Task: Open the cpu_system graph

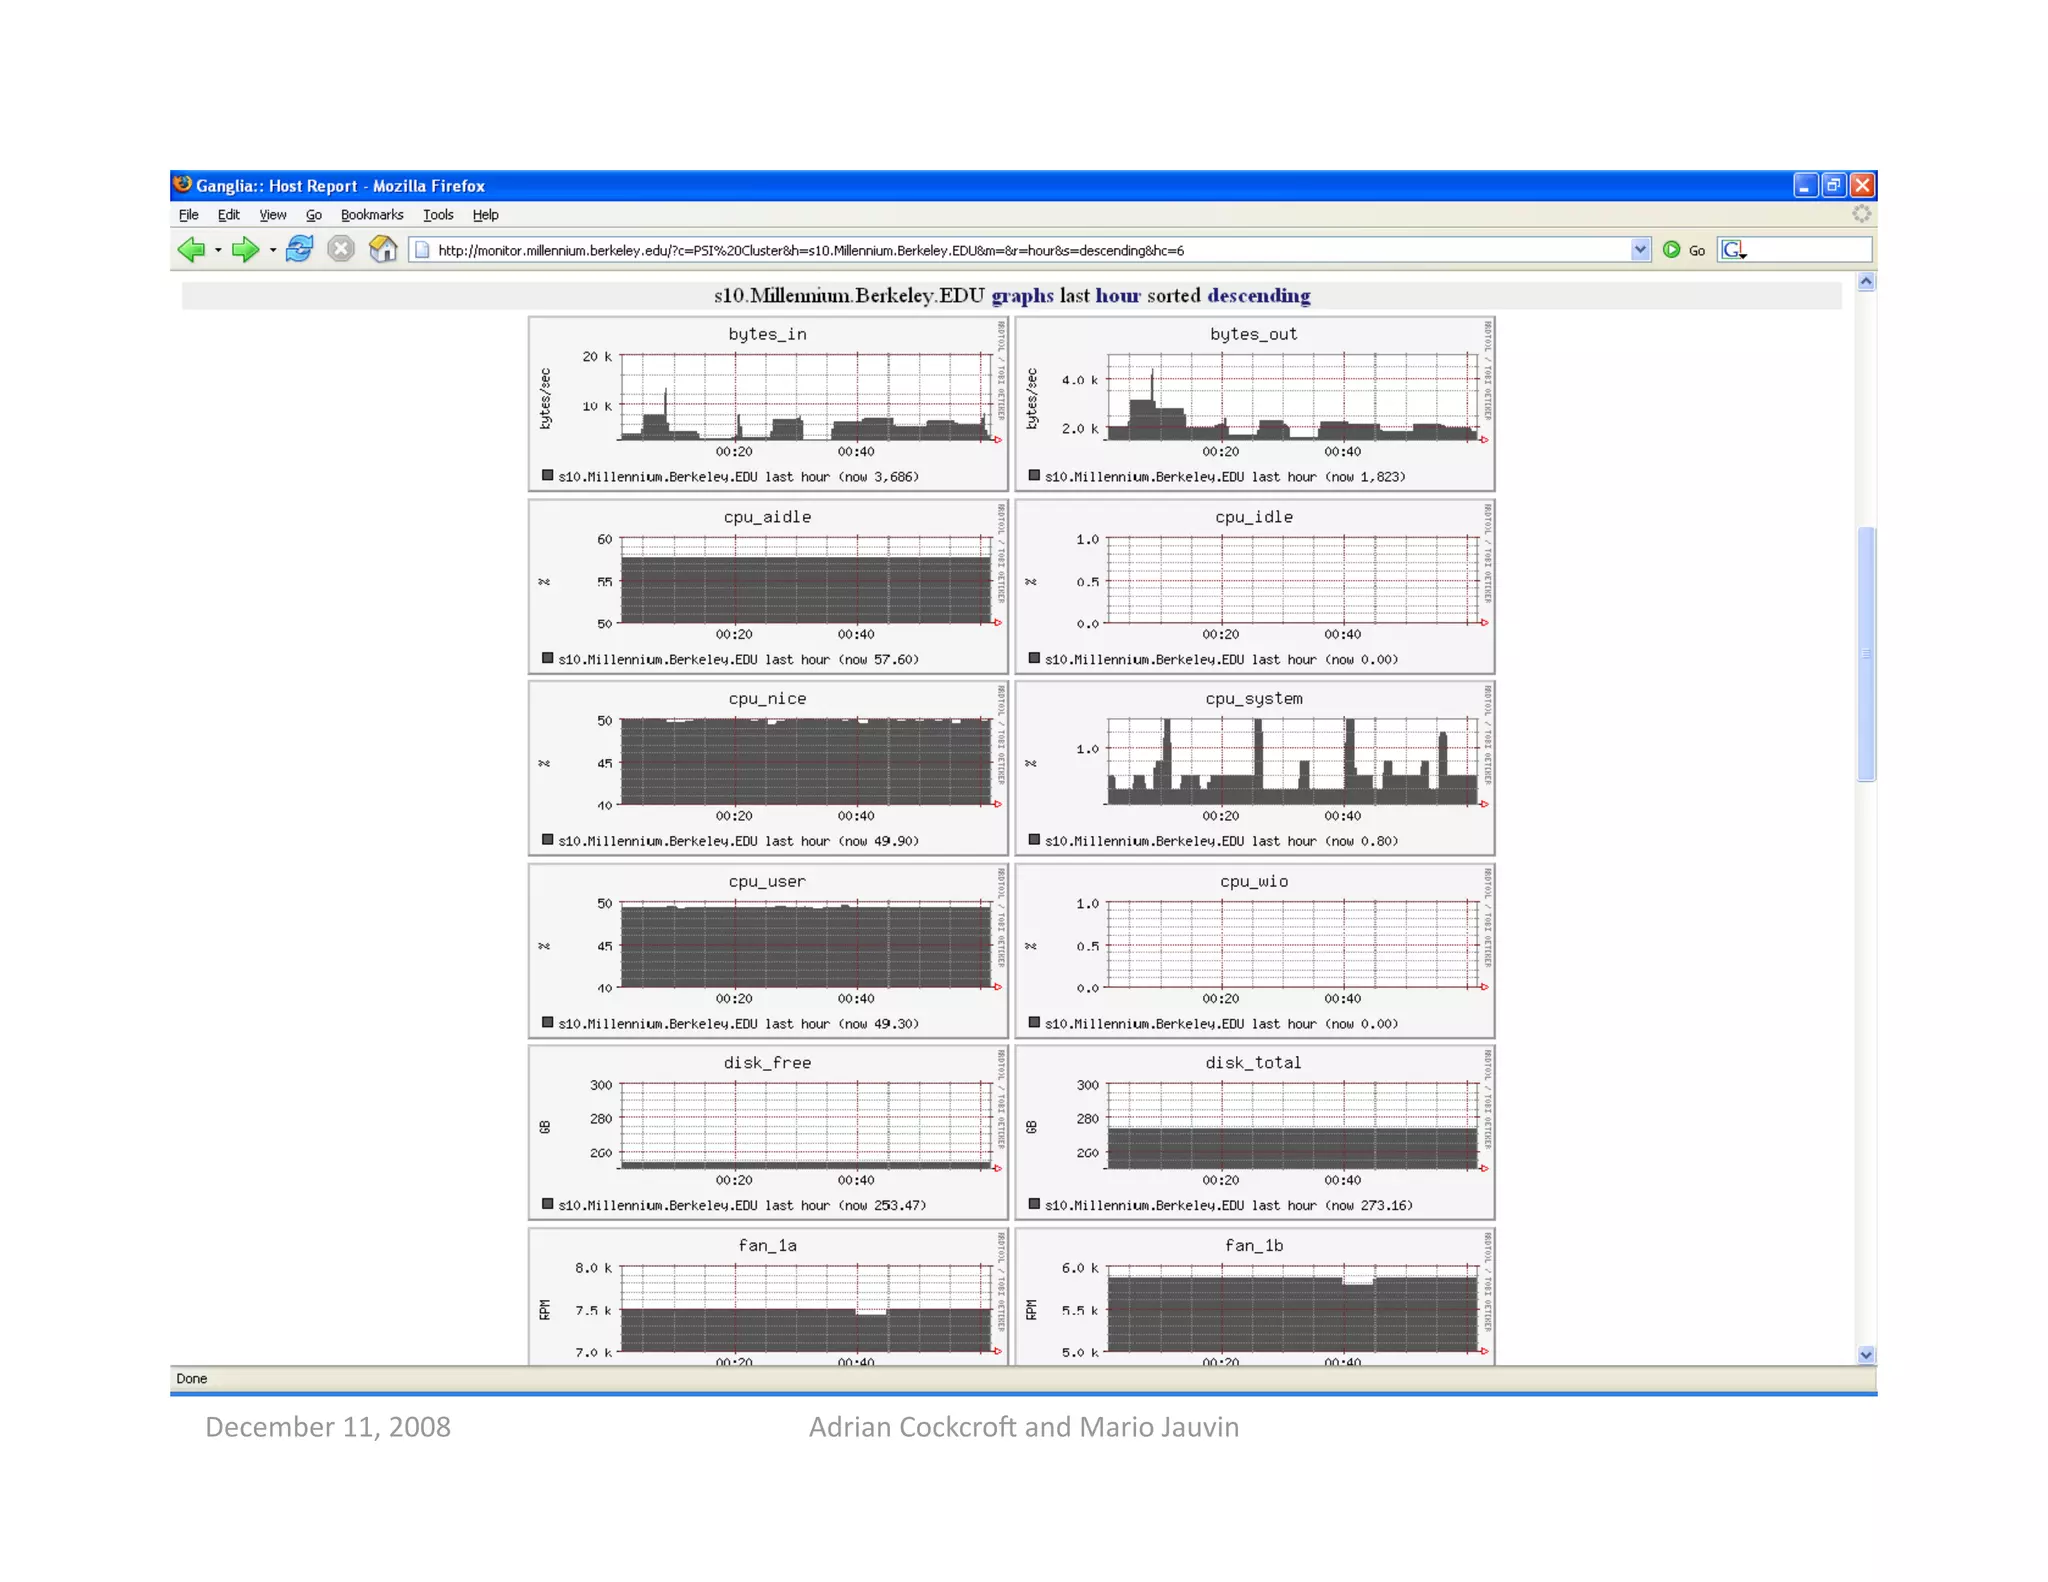Action: (1254, 768)
